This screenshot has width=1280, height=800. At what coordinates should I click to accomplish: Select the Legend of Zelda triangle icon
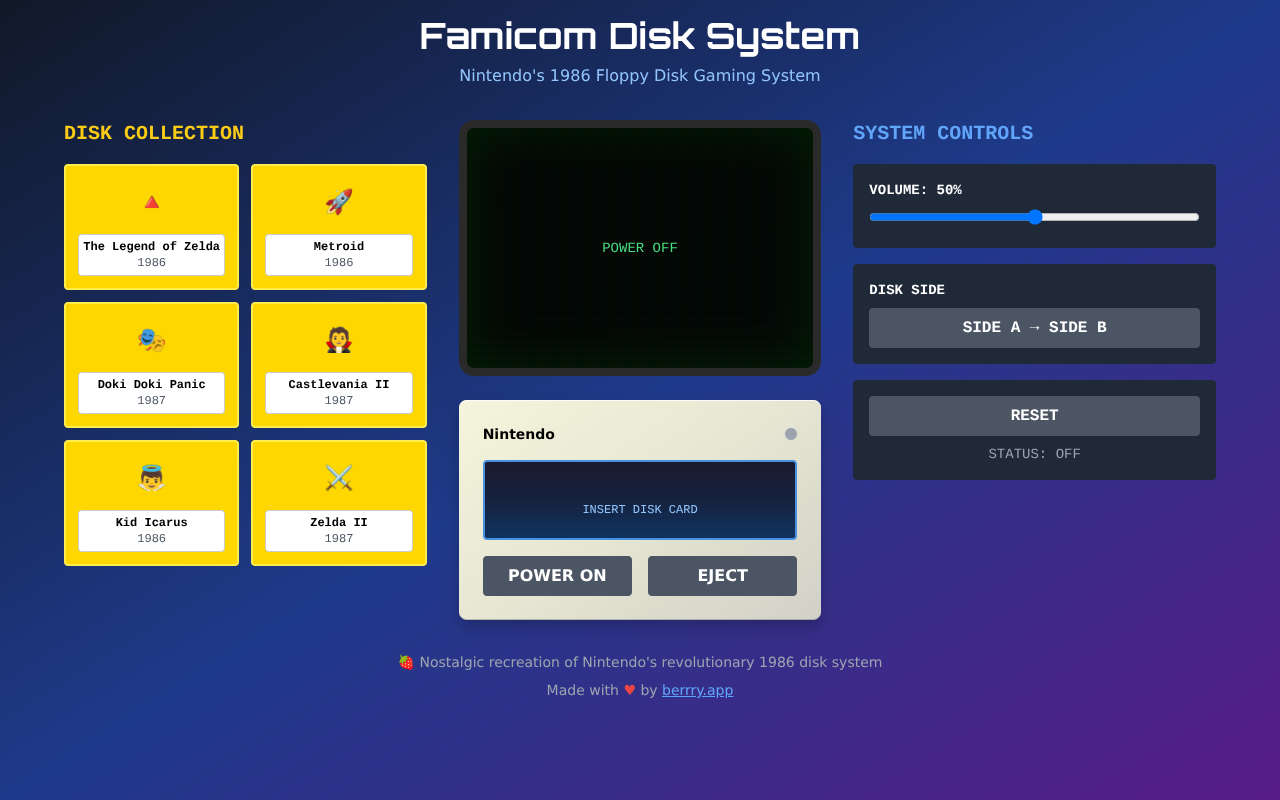tap(151, 200)
